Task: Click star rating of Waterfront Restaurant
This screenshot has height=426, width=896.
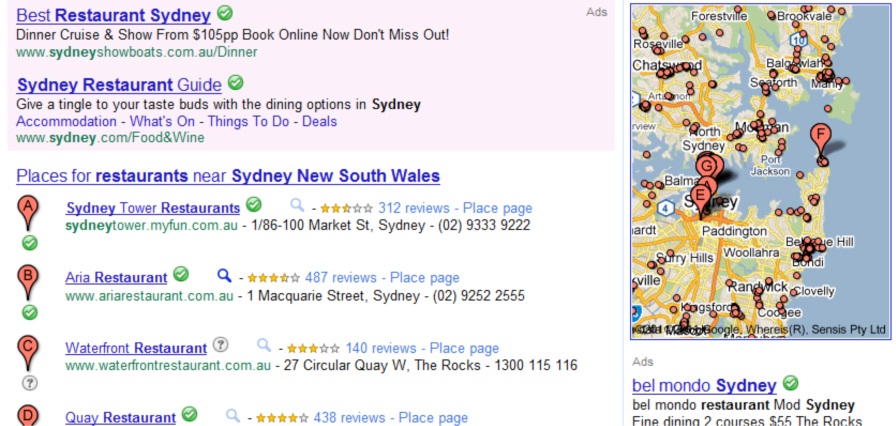Action: [x=313, y=349]
